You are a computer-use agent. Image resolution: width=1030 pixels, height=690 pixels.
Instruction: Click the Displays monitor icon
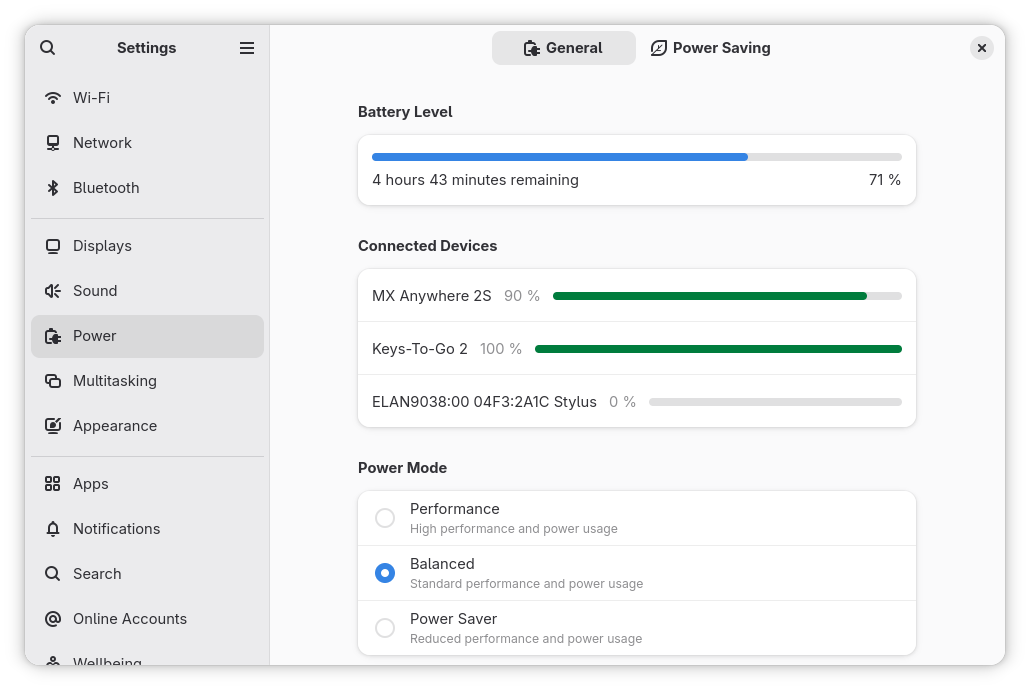pyautogui.click(x=53, y=246)
